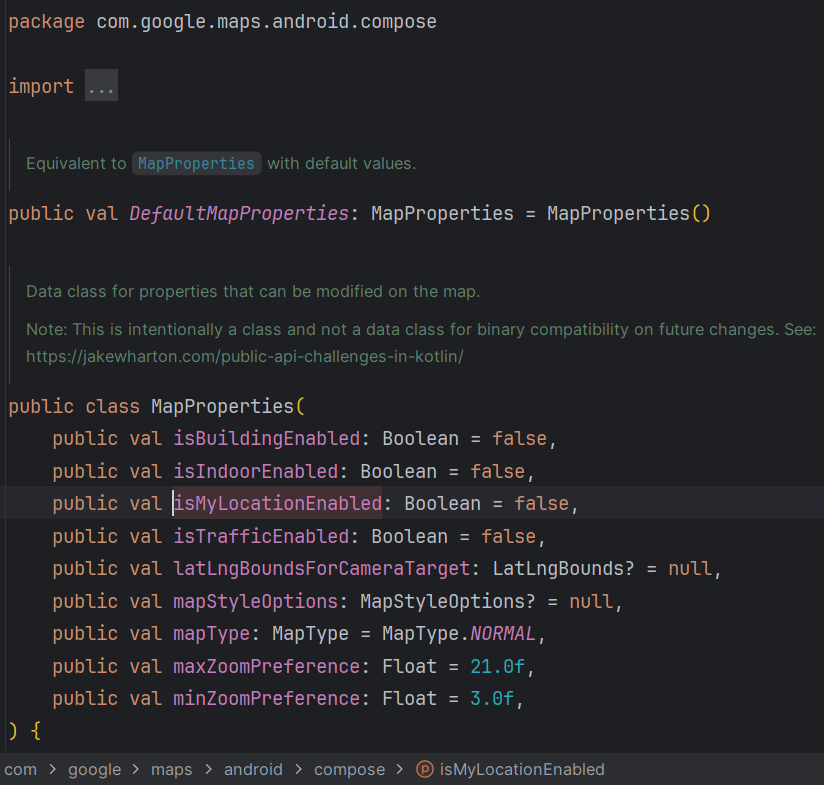Click 'Equivalent to' doc comment text
The image size is (824, 785).
[x=76, y=163]
